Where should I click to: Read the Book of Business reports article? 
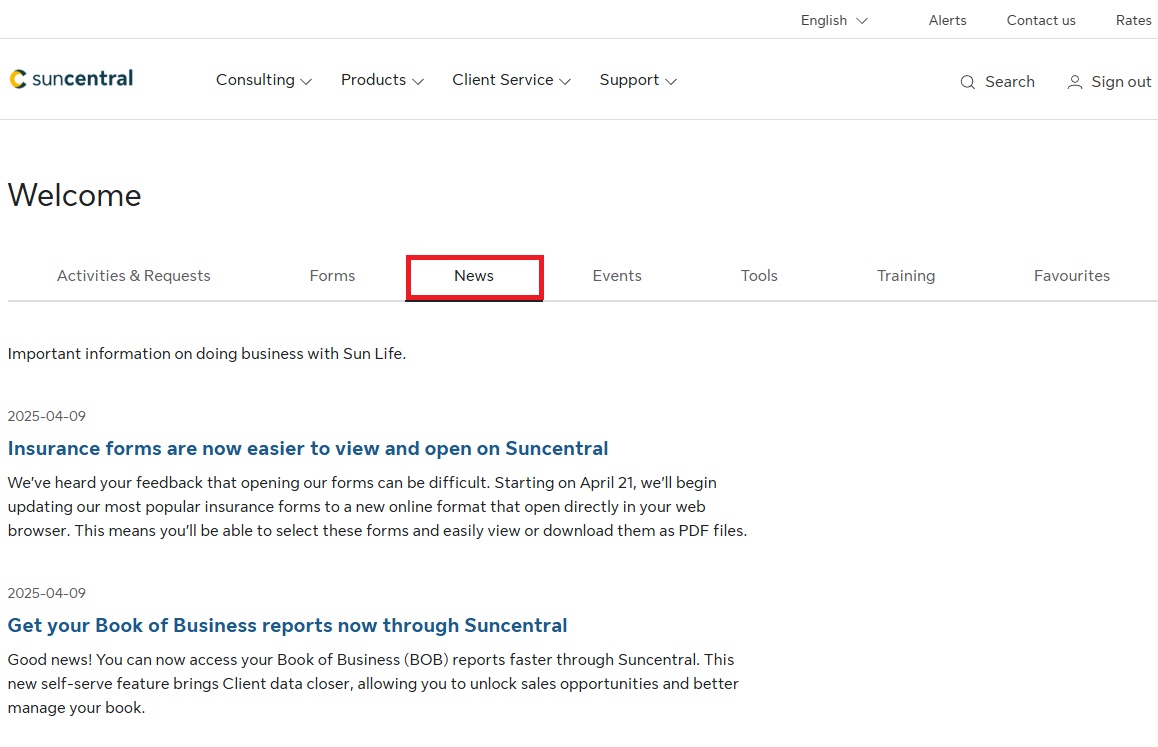(287, 625)
